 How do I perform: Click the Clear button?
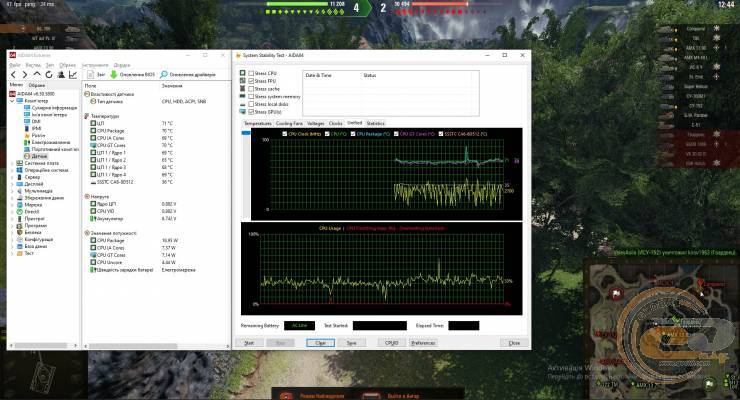[x=320, y=343]
